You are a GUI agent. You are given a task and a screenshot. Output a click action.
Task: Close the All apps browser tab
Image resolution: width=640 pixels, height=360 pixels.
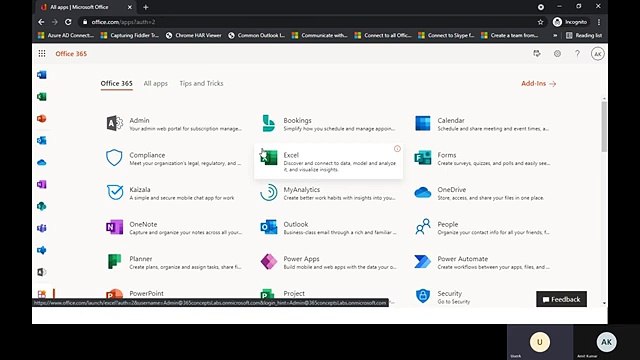tap(129, 7)
